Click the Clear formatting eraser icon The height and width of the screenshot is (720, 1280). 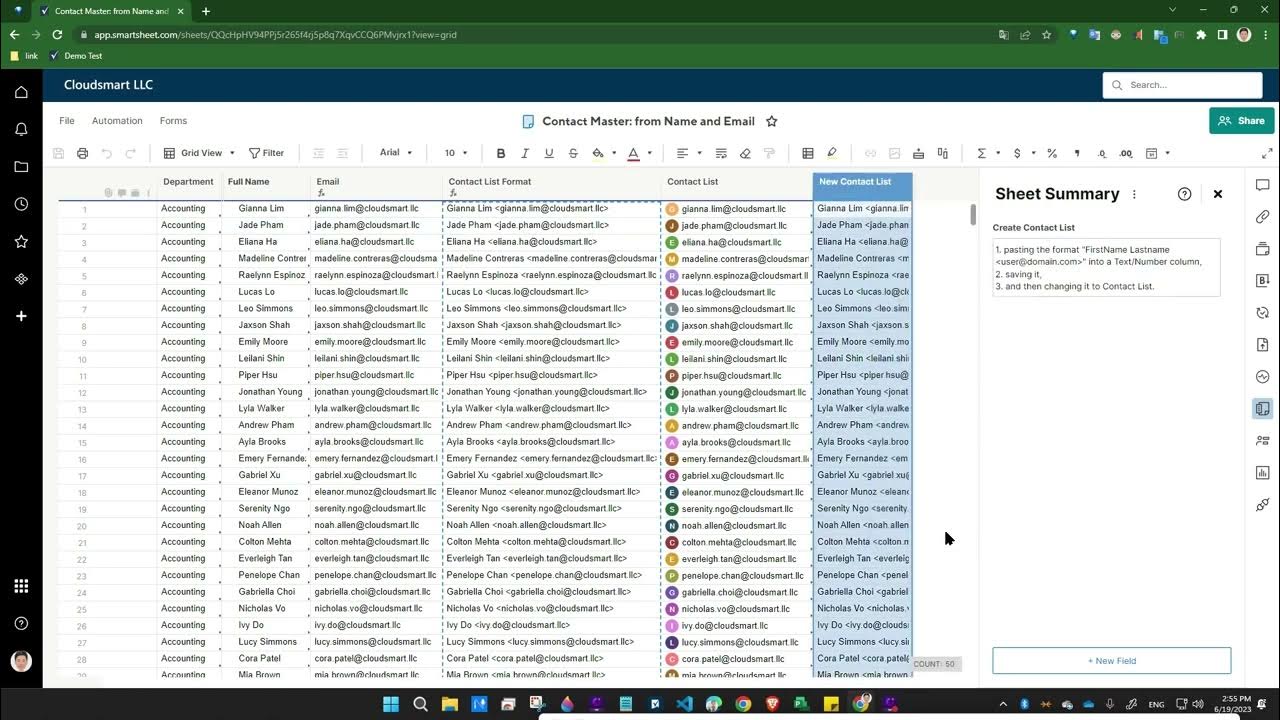coord(745,153)
